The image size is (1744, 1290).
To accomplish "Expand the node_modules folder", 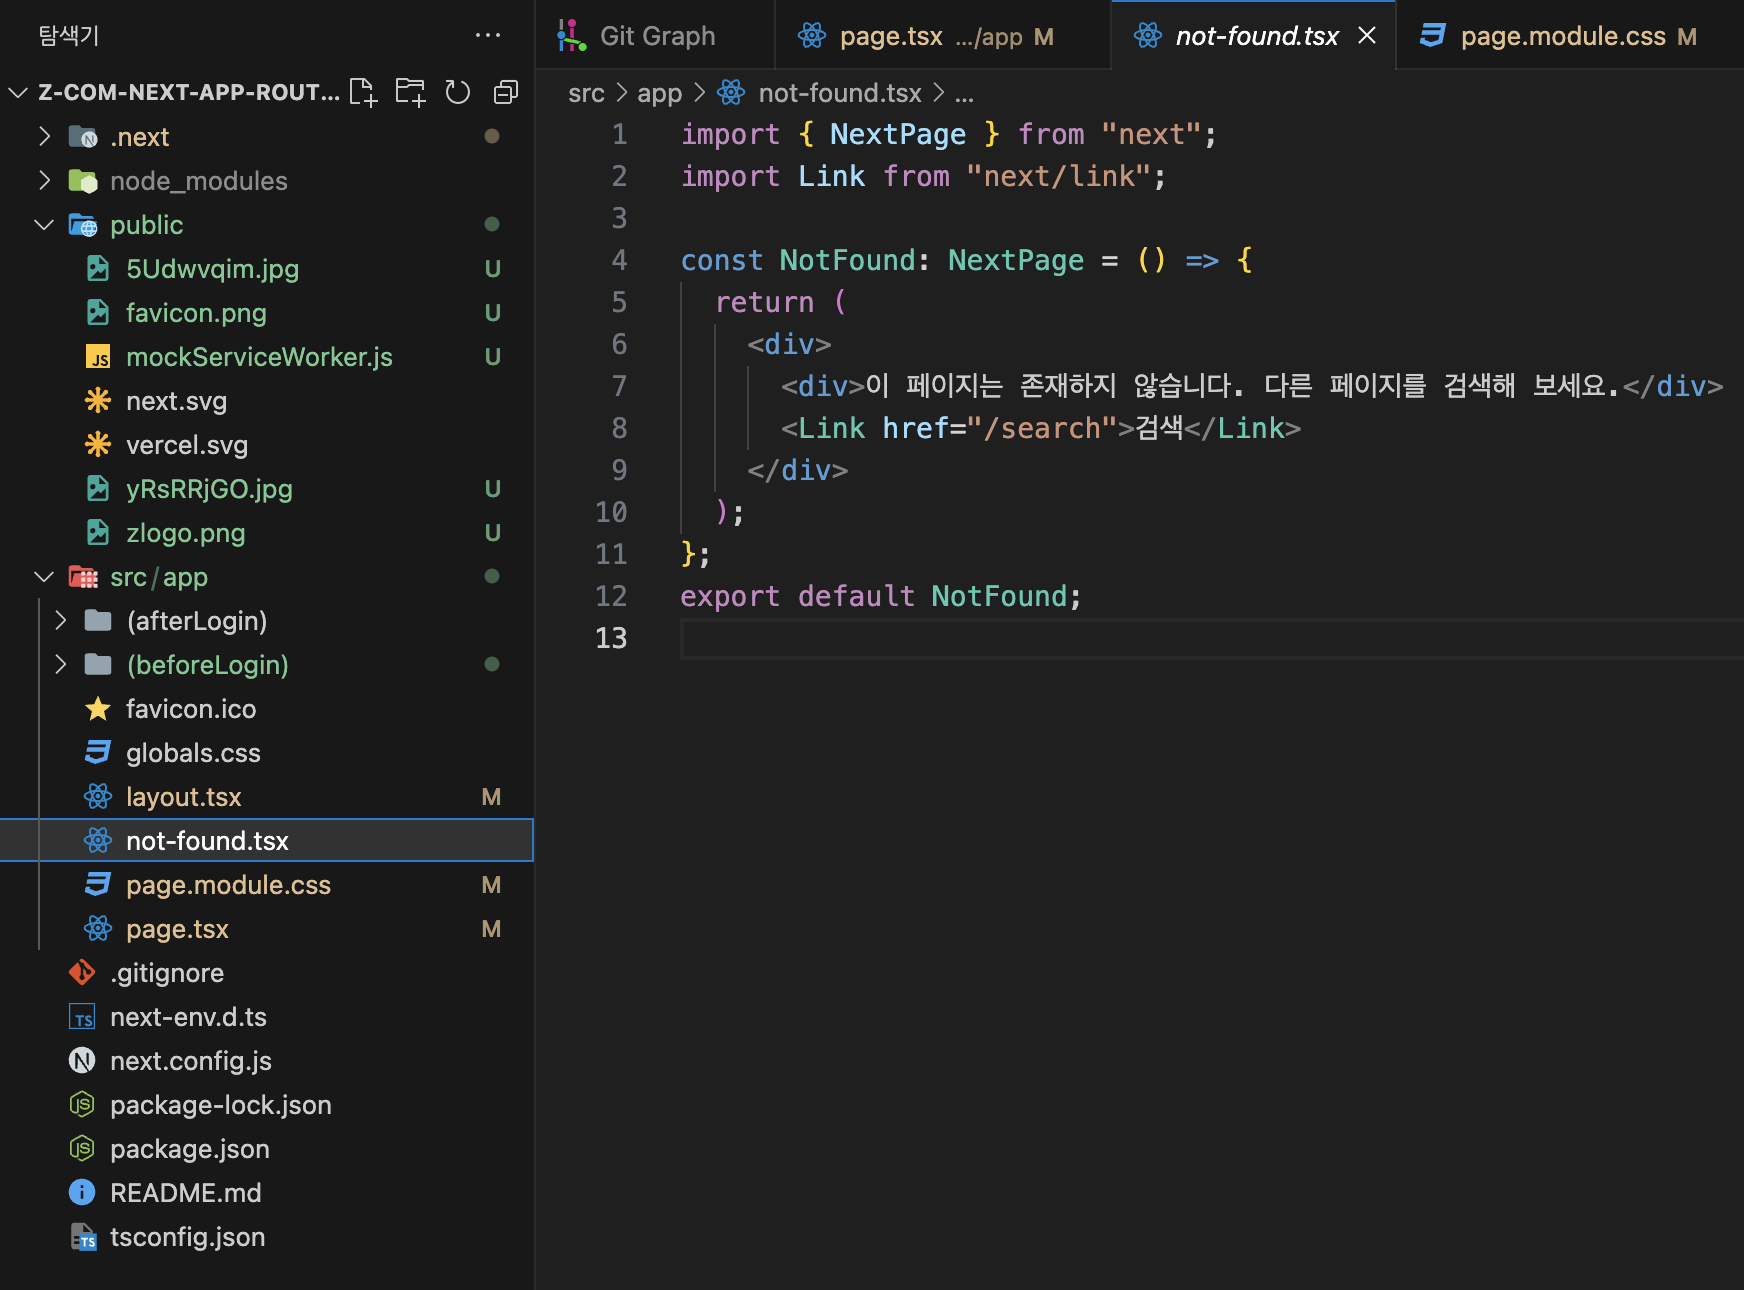I will click(x=44, y=181).
